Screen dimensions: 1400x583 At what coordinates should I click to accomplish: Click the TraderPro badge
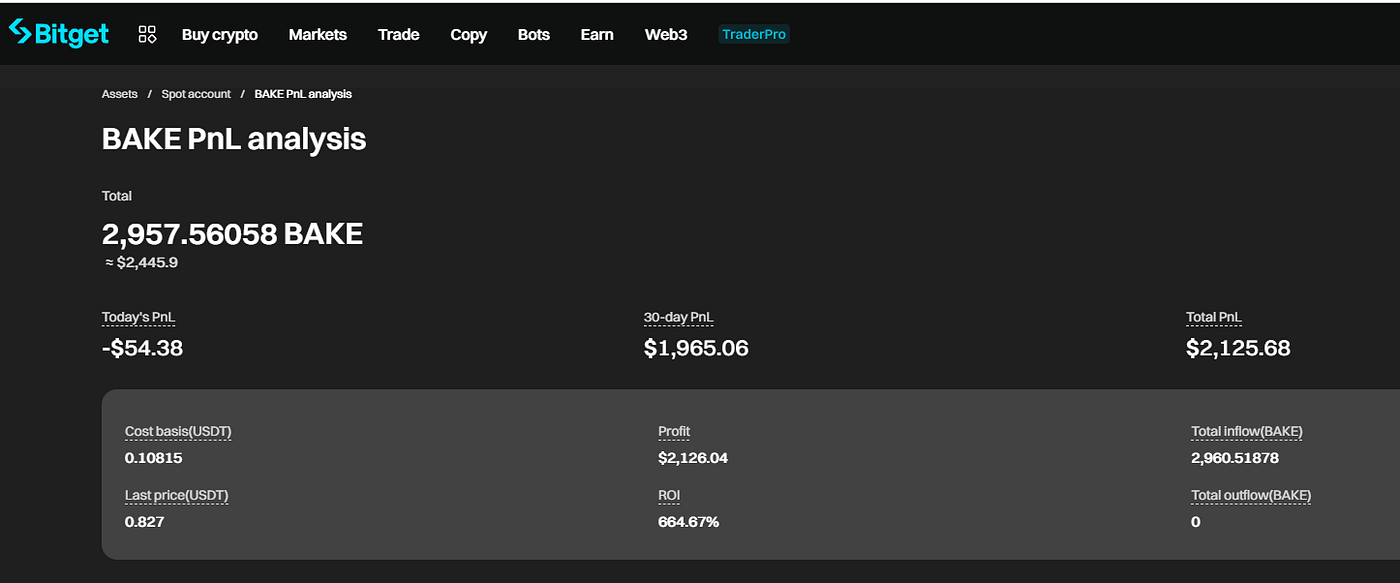point(754,34)
